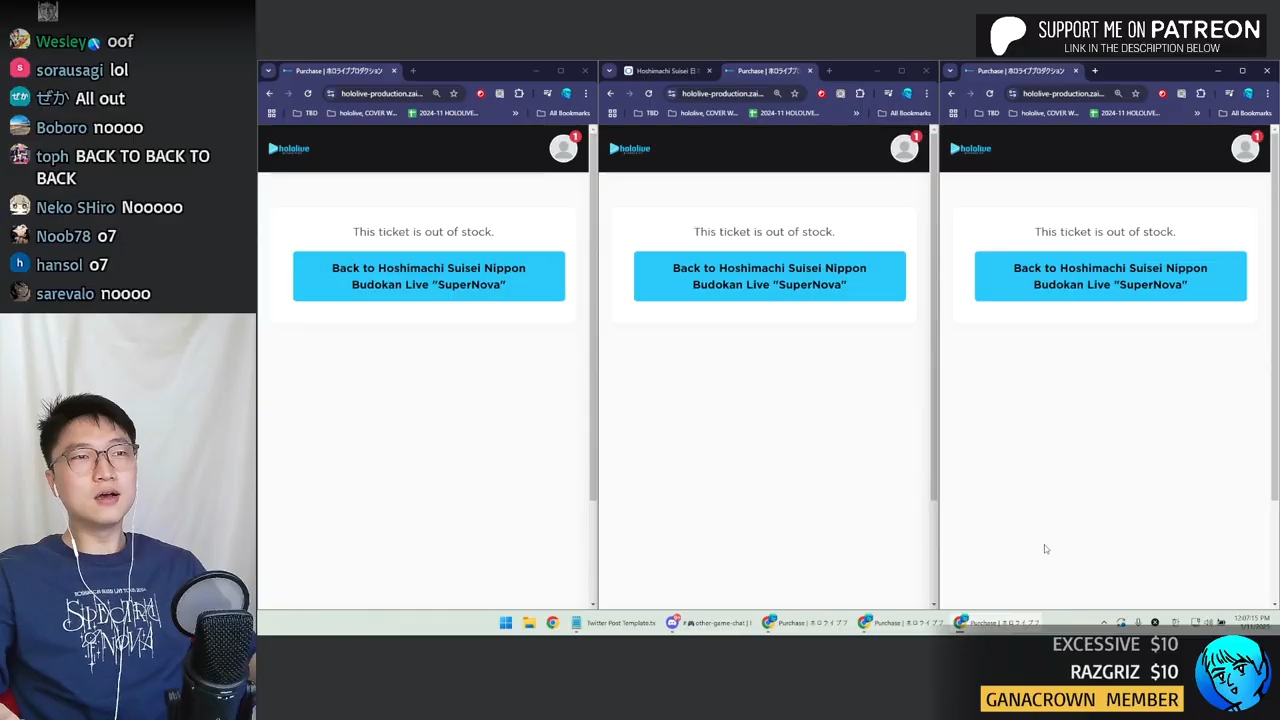Open the media control icon in the right window

(1229, 93)
